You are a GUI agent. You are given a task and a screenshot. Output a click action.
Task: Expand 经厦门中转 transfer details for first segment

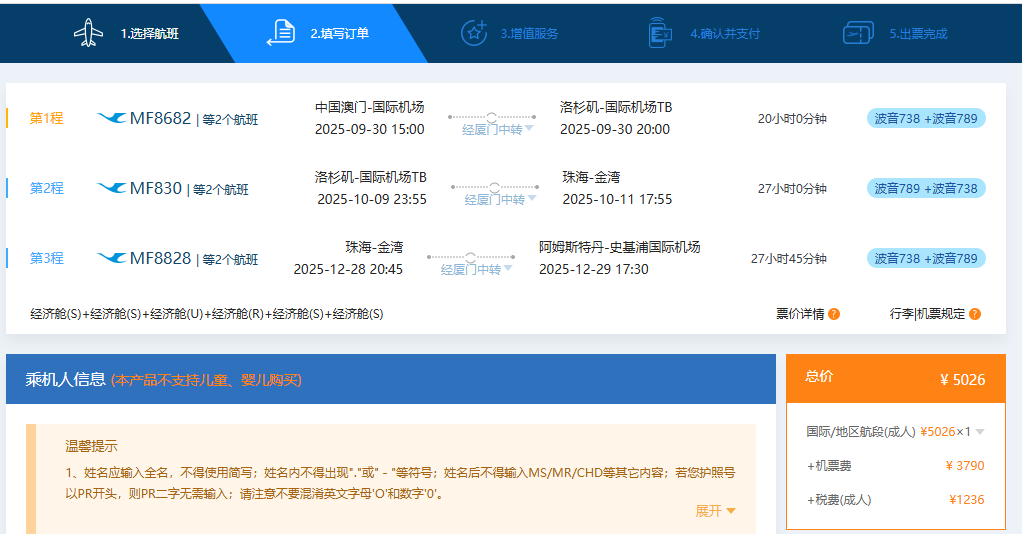click(498, 129)
